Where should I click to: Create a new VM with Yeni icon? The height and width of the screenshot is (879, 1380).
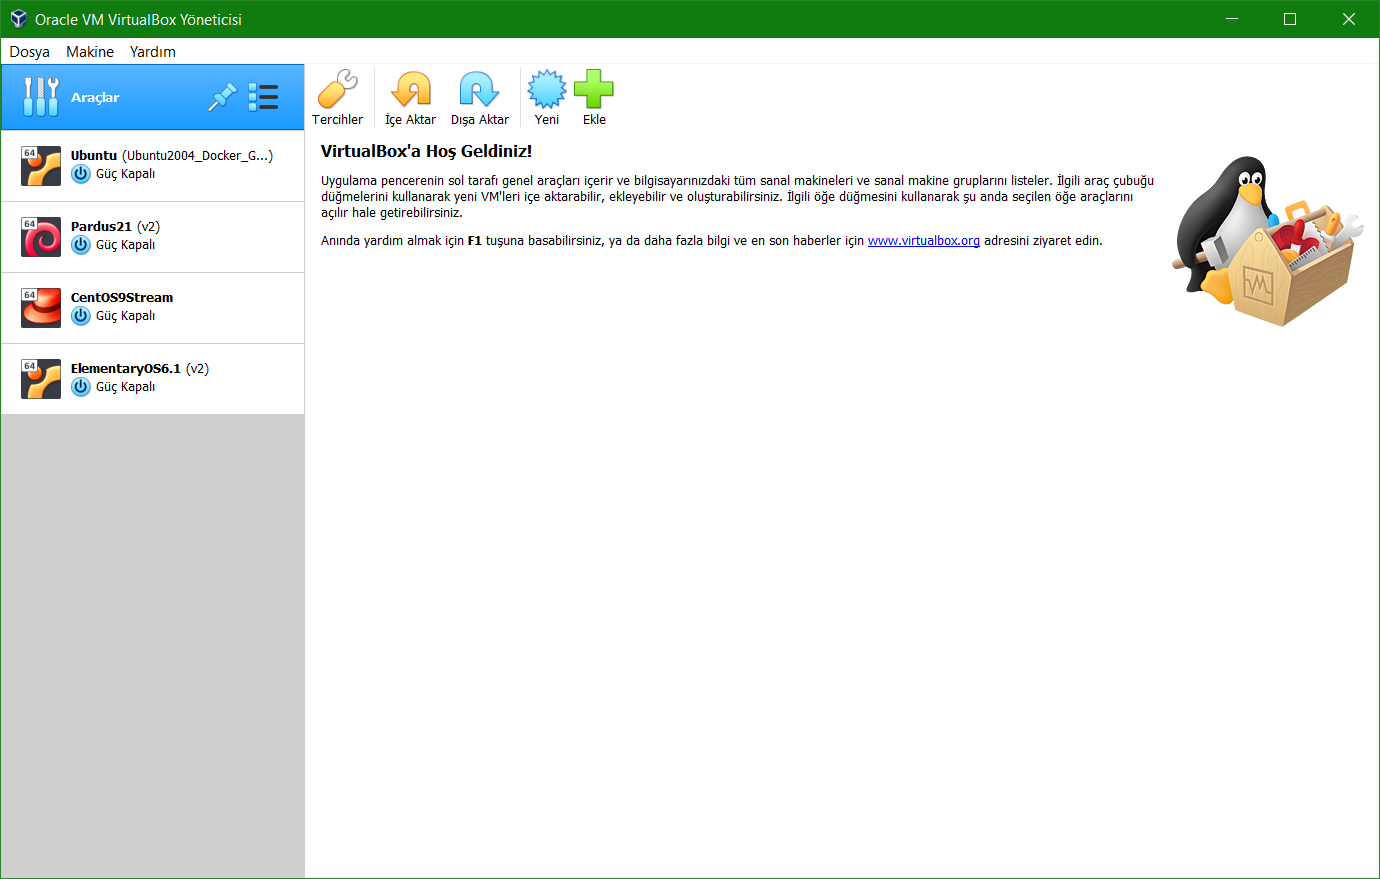tap(546, 89)
